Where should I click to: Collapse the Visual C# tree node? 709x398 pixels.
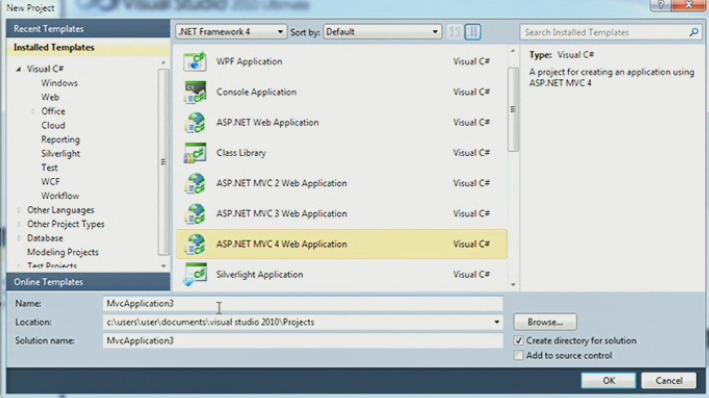[19, 69]
